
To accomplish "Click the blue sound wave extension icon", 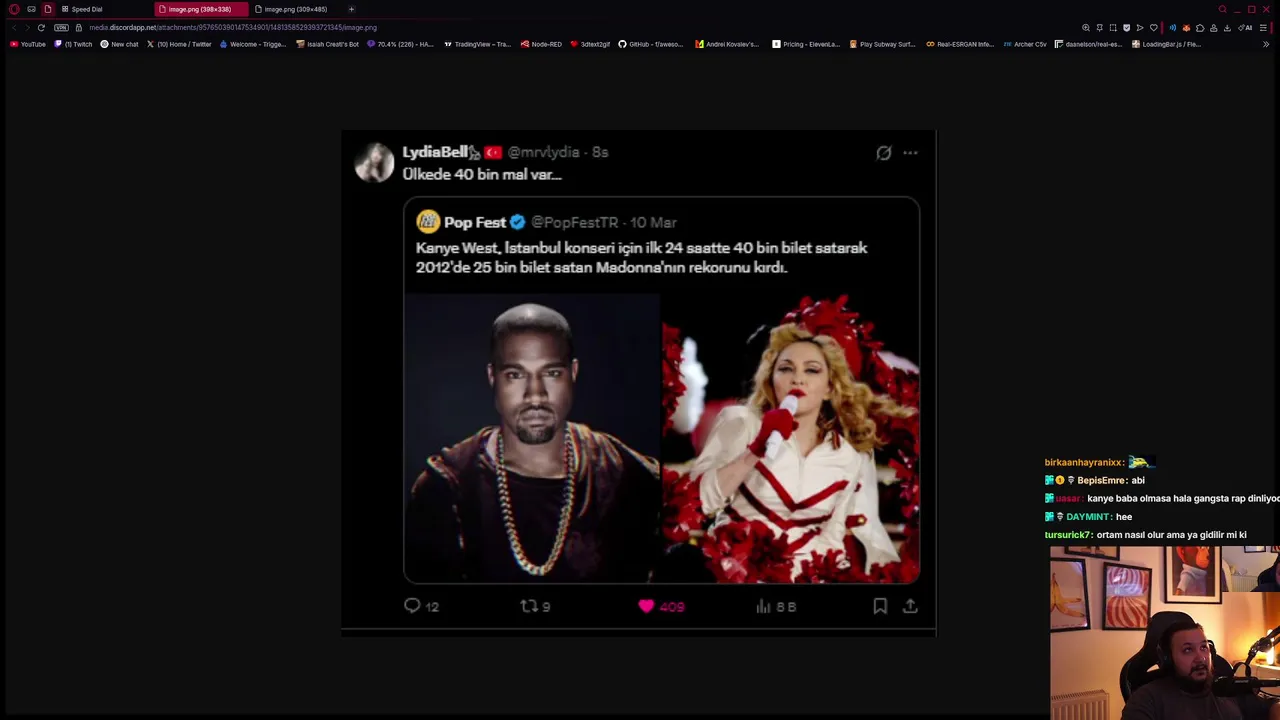I will tap(1173, 28).
